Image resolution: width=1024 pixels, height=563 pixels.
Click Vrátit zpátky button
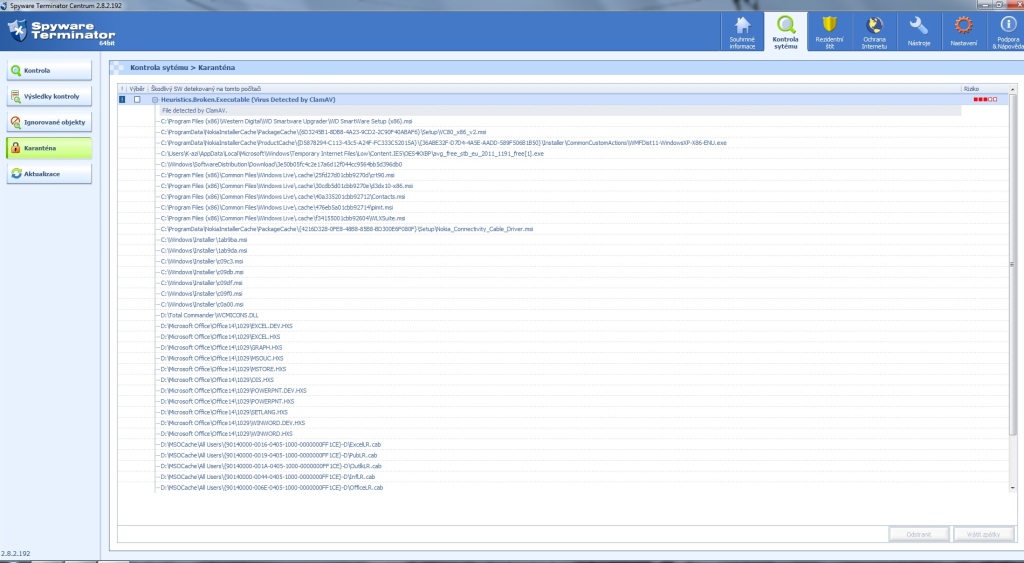point(984,534)
